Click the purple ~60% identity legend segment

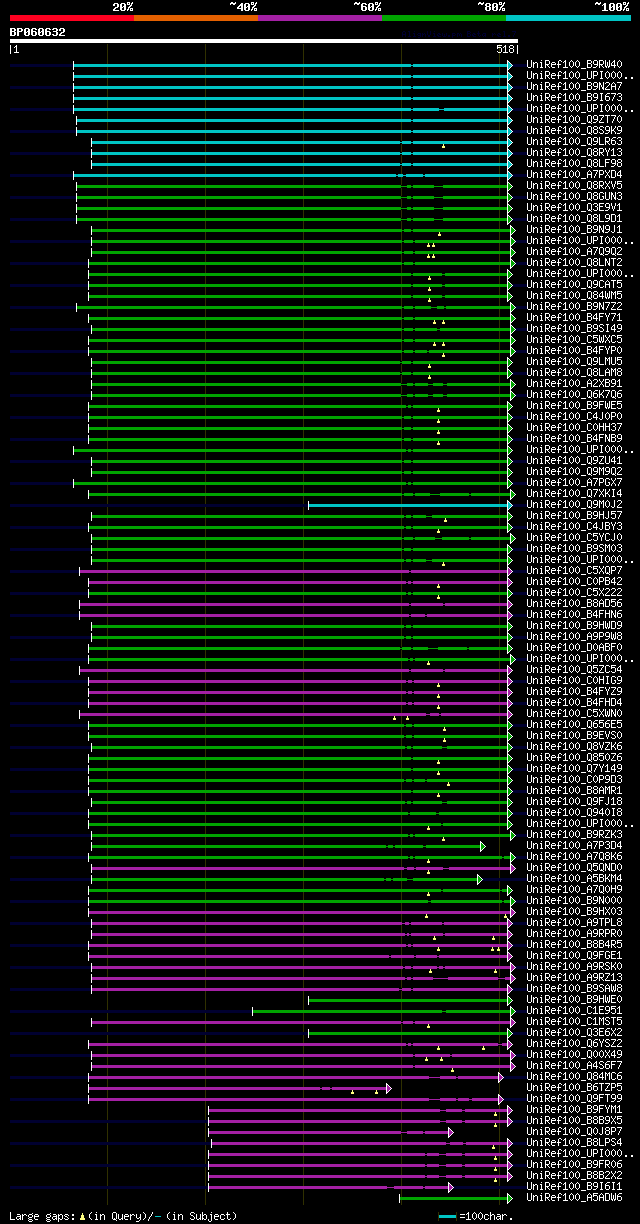(319, 18)
